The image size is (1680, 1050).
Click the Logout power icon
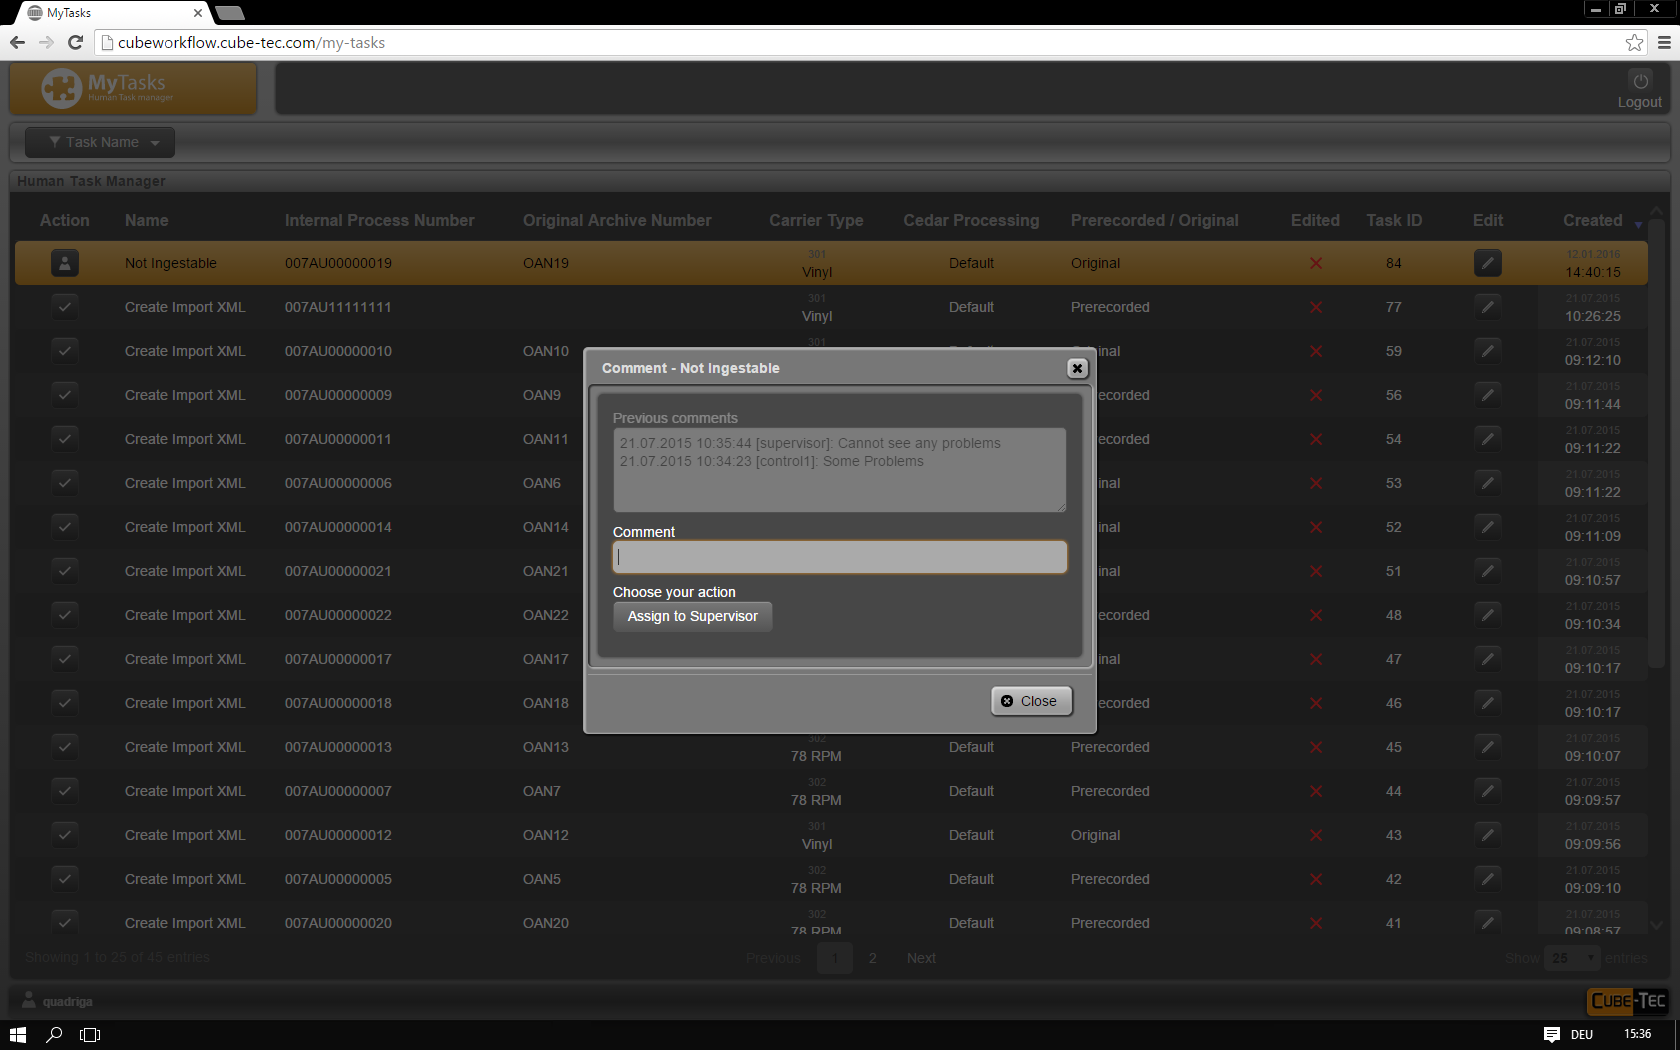[1640, 82]
